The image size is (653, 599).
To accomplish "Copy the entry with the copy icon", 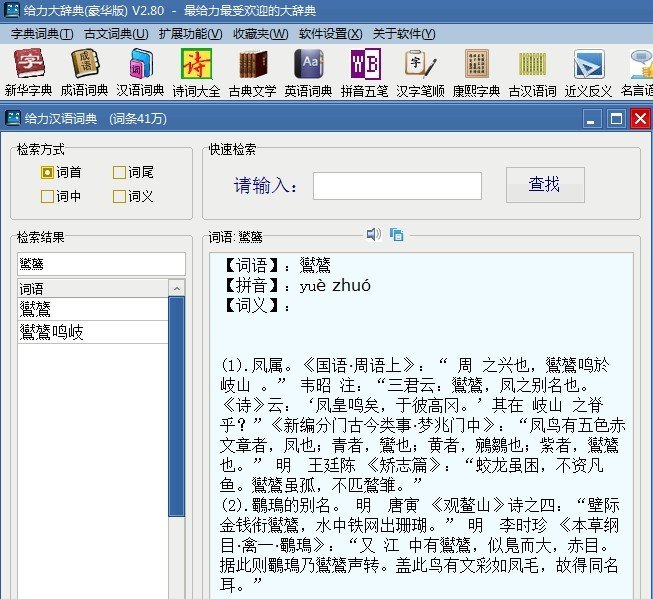I will pyautogui.click(x=396, y=235).
